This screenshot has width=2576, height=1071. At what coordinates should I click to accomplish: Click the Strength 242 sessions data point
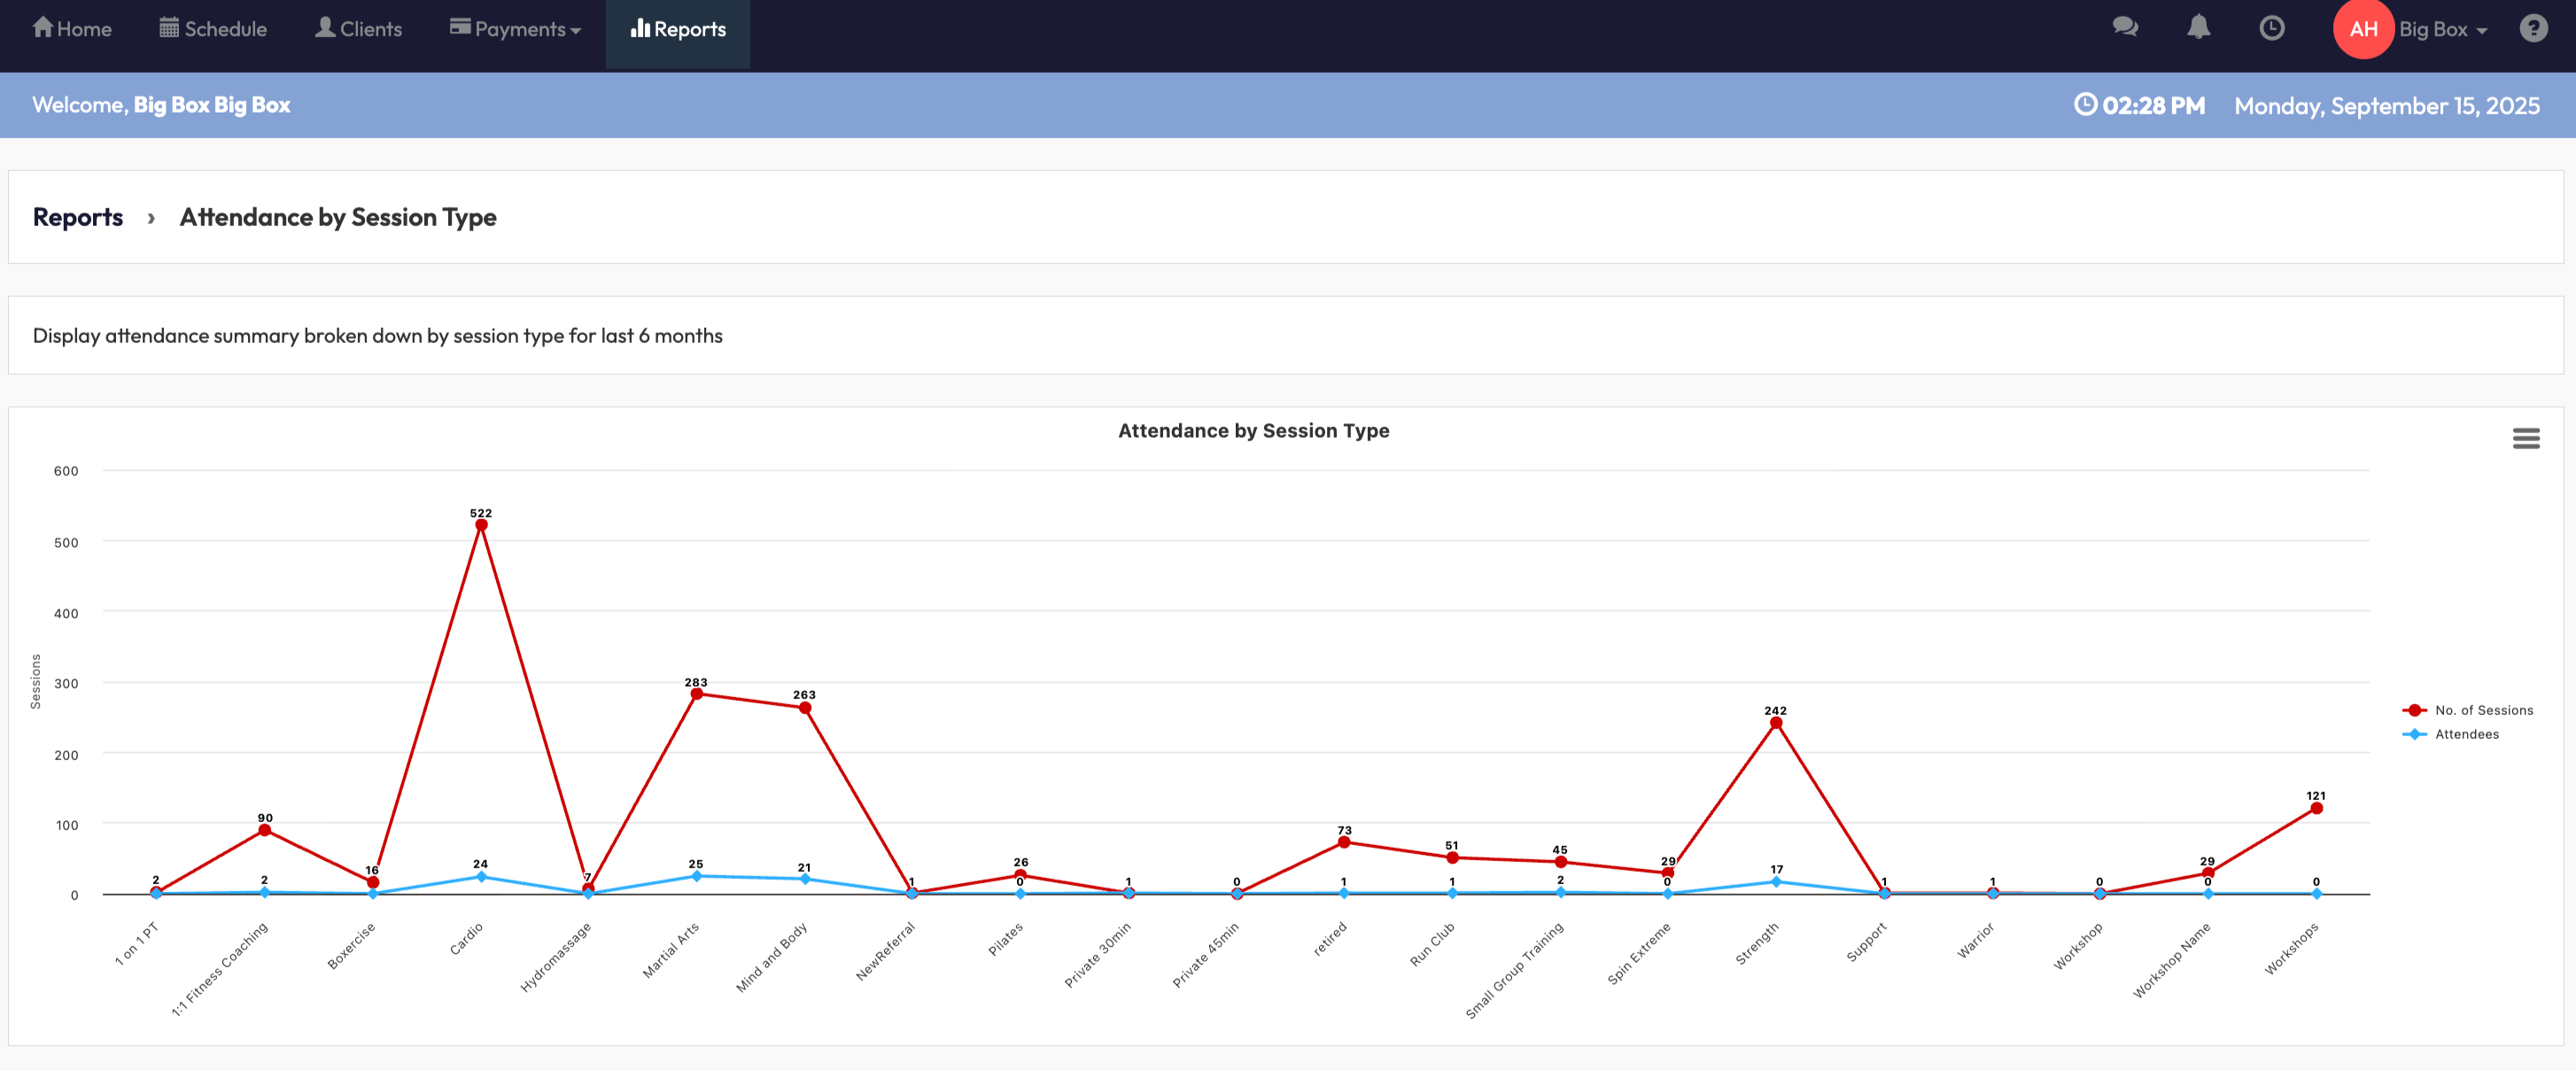[x=1775, y=723]
